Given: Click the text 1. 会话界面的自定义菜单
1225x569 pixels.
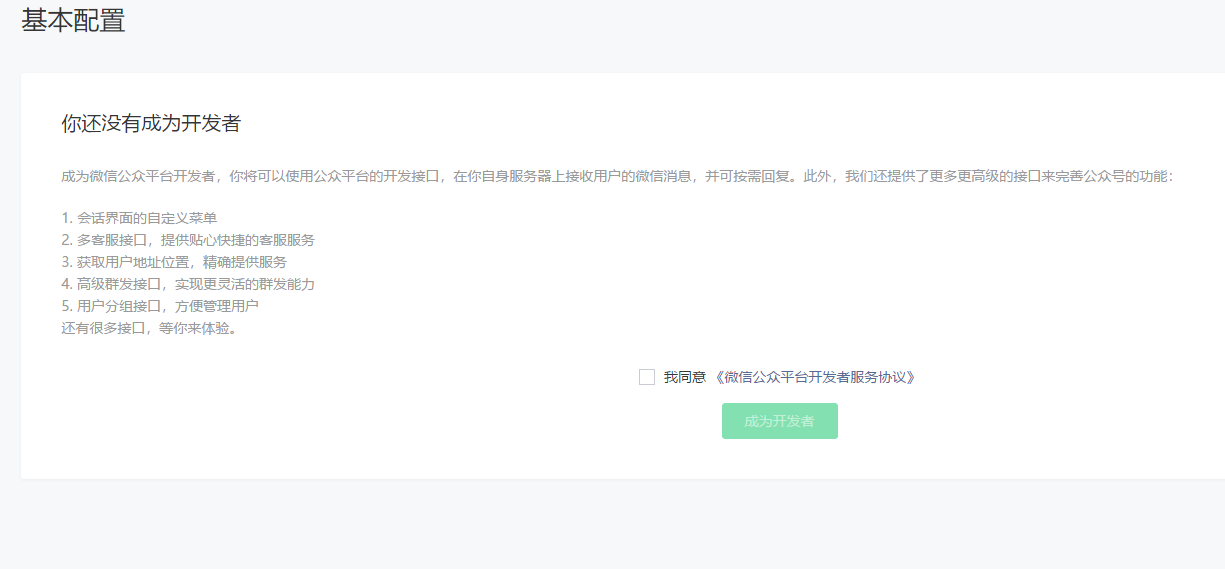Looking at the screenshot, I should tap(139, 218).
